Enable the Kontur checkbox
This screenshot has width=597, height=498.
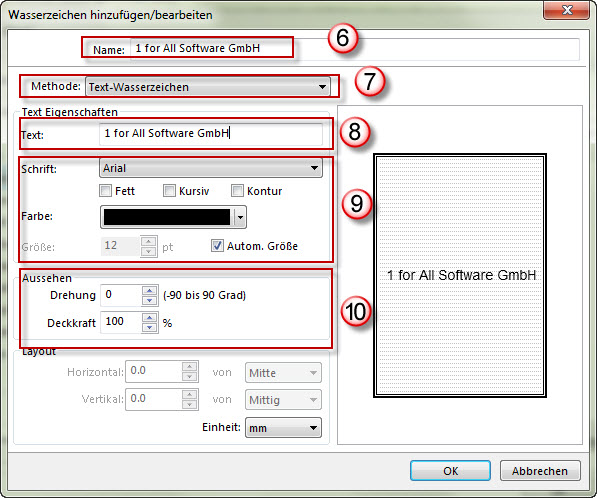[x=237, y=191]
